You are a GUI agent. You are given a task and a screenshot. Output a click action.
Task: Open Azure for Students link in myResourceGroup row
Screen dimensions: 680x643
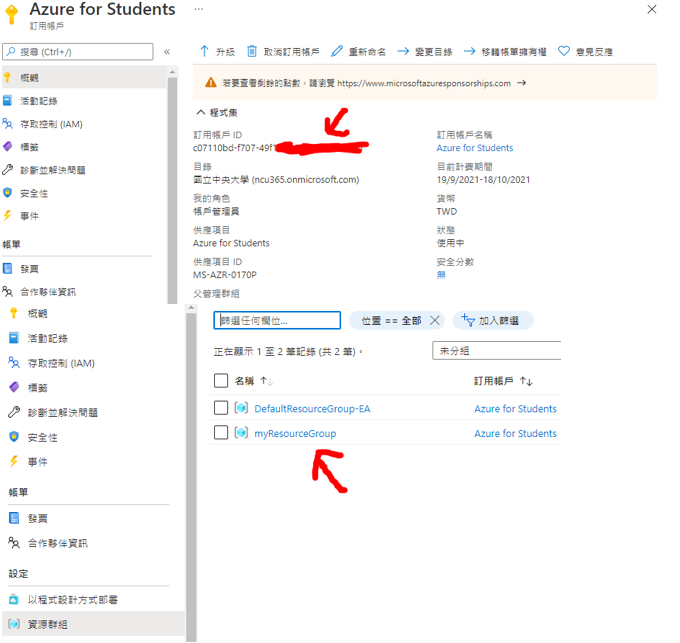[515, 434]
